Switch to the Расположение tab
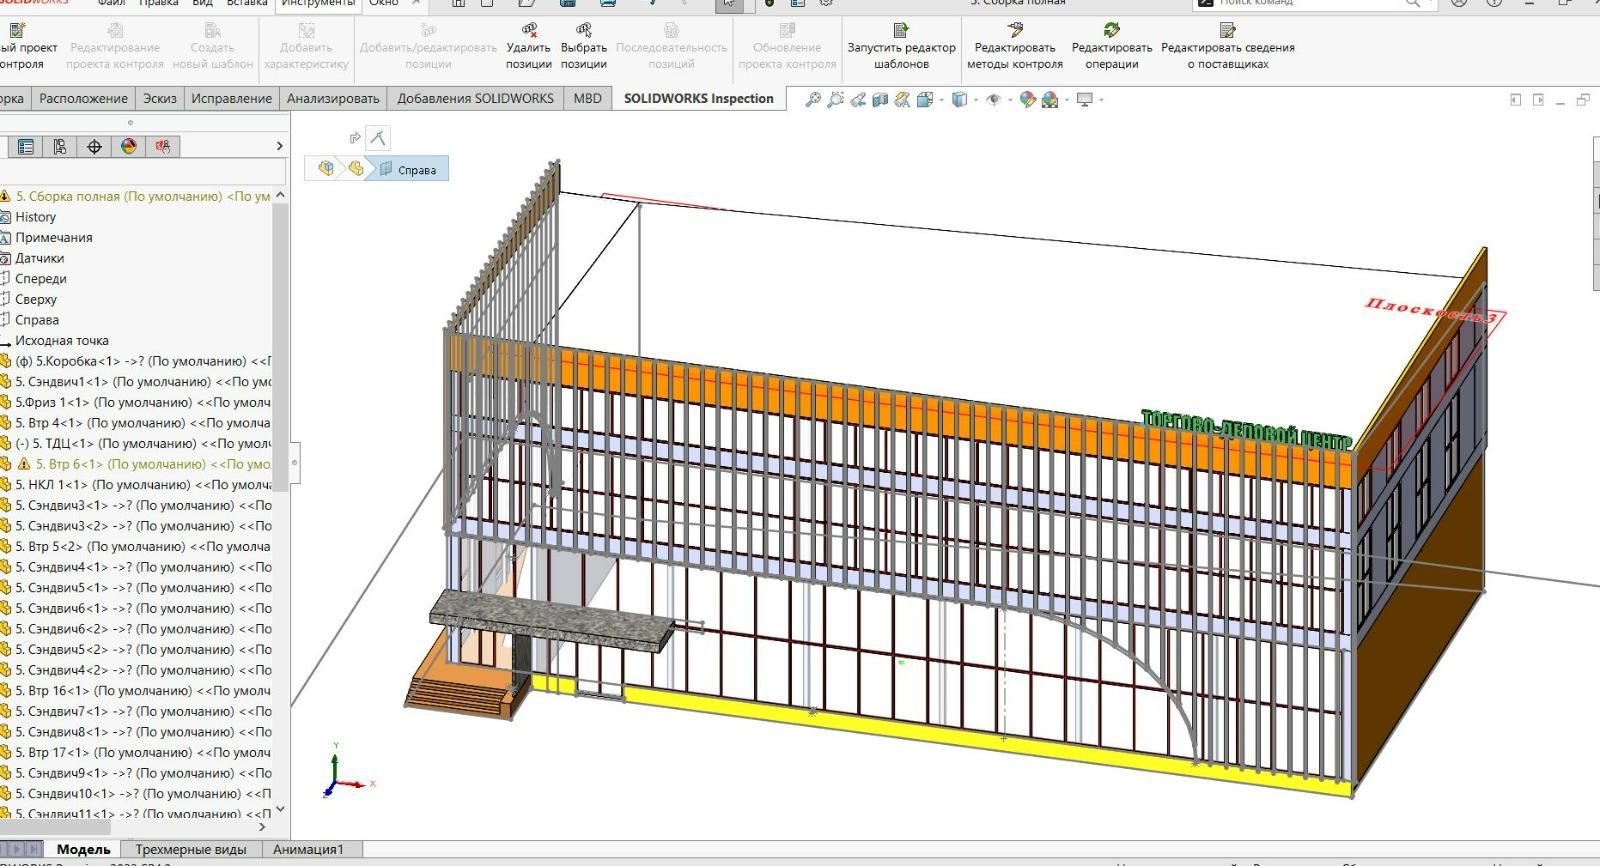 pyautogui.click(x=83, y=98)
